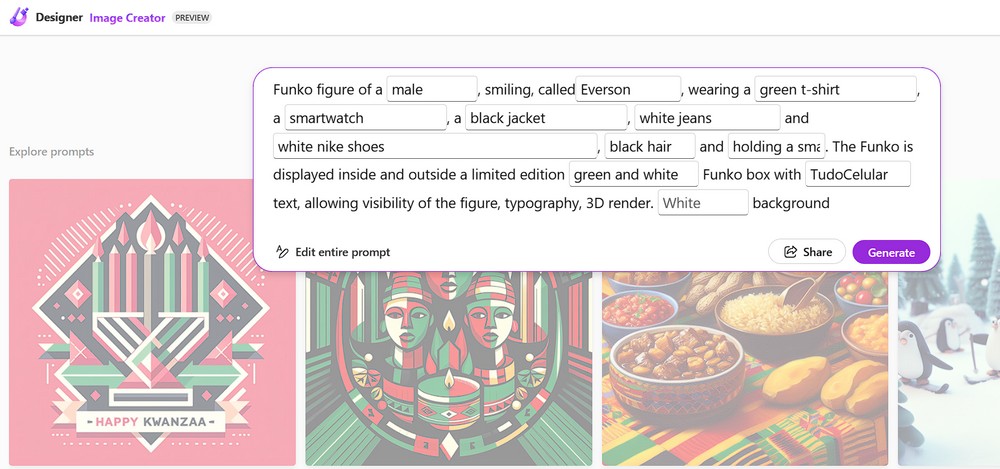The height and width of the screenshot is (469, 1000).
Task: Click the 'white jeans' input
Action: pos(705,118)
